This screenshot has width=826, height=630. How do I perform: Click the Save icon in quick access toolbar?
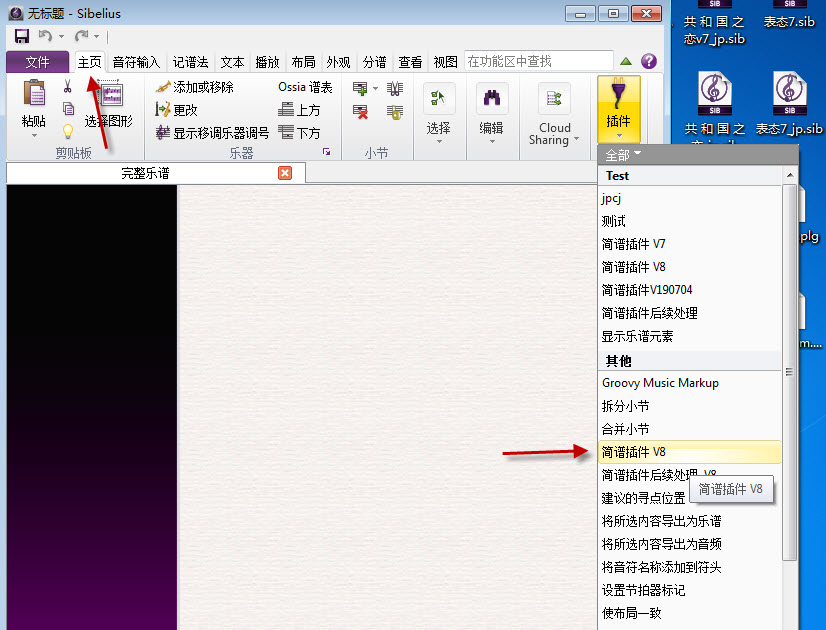(22, 36)
